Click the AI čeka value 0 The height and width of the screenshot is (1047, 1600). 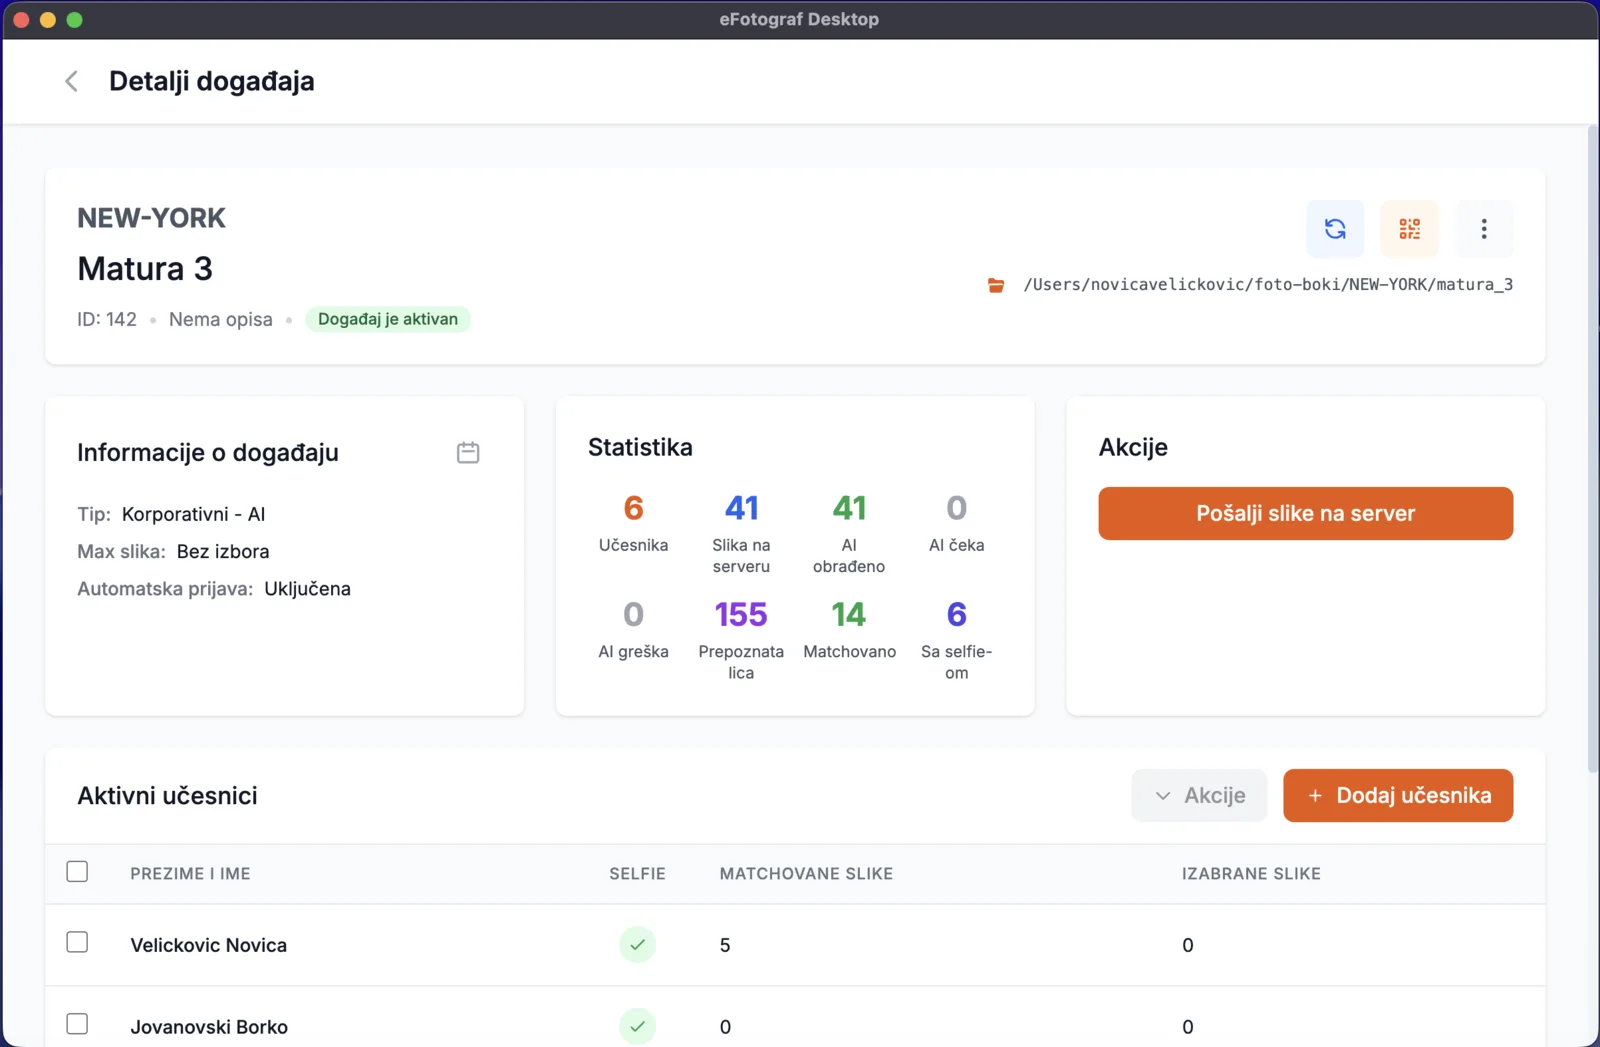957,508
